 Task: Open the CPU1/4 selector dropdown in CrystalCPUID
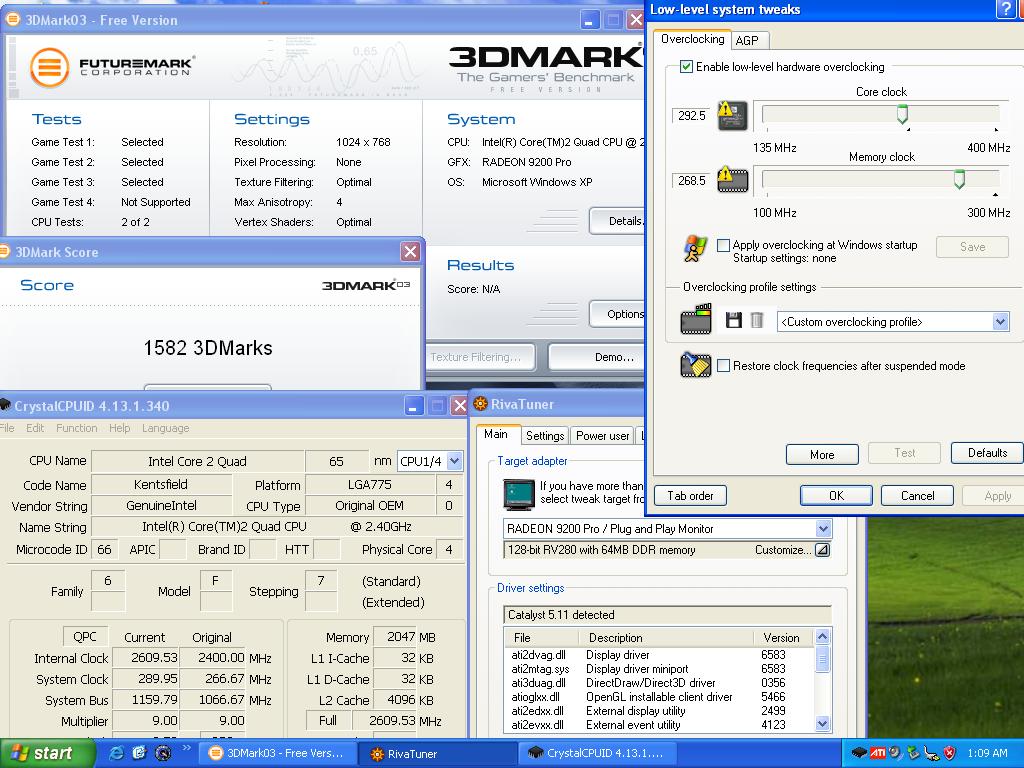tap(455, 461)
